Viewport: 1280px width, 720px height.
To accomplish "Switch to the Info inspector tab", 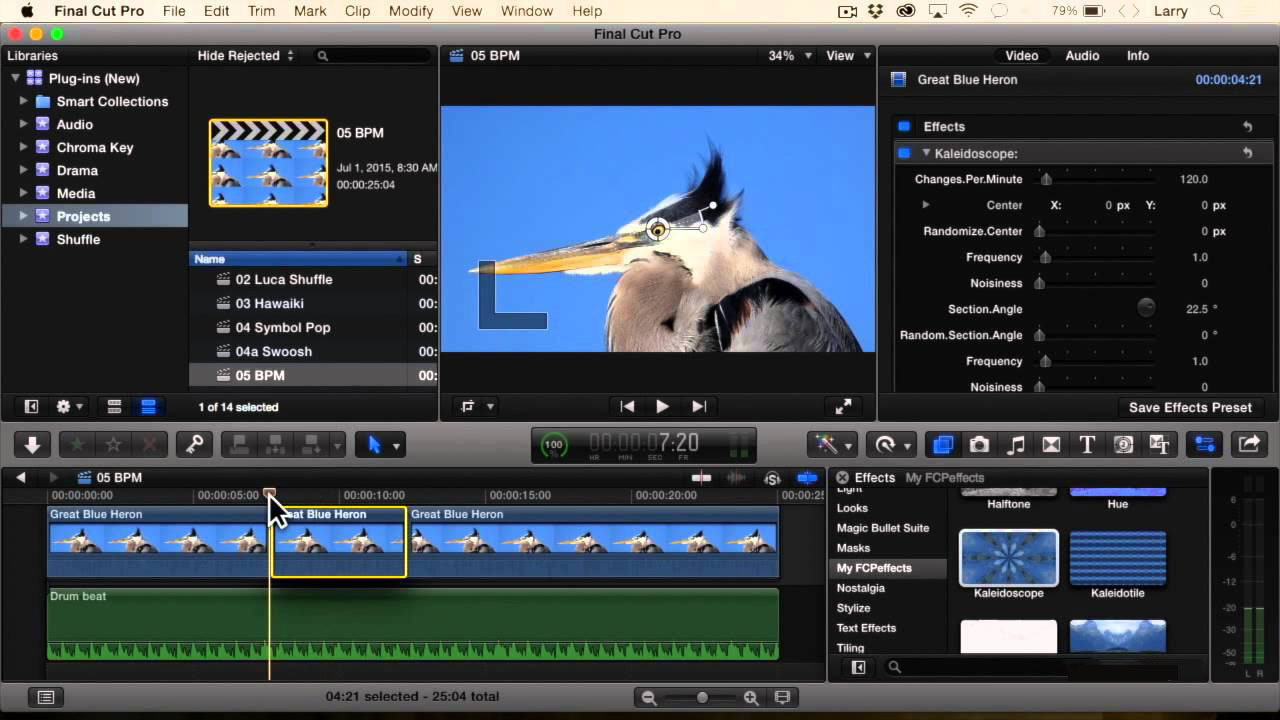I will click(x=1138, y=56).
